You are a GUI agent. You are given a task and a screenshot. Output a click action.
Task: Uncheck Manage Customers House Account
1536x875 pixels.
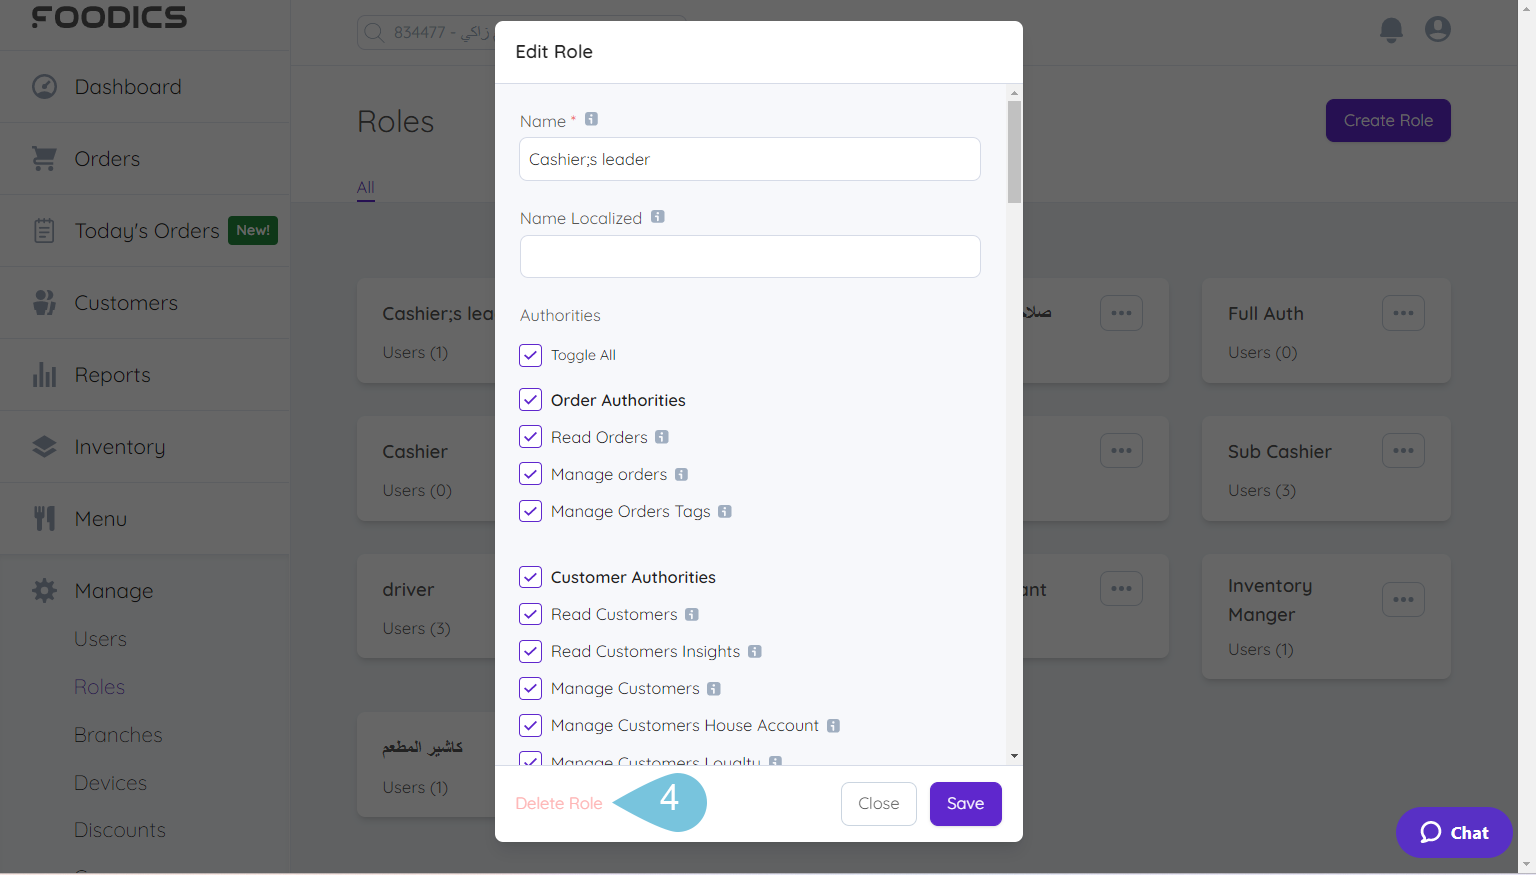pyautogui.click(x=530, y=725)
